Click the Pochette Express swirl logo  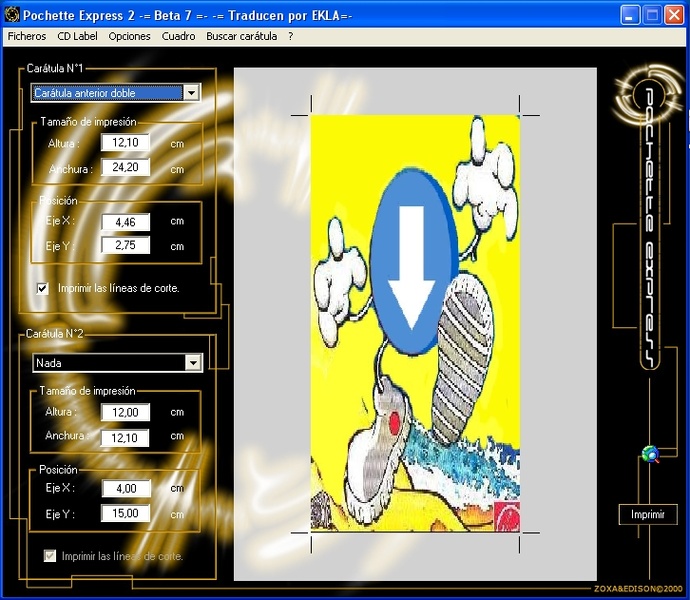point(647,95)
